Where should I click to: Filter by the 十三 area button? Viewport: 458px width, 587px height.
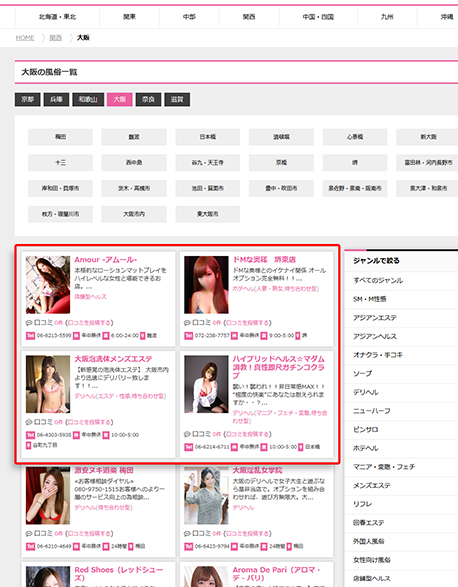point(60,163)
